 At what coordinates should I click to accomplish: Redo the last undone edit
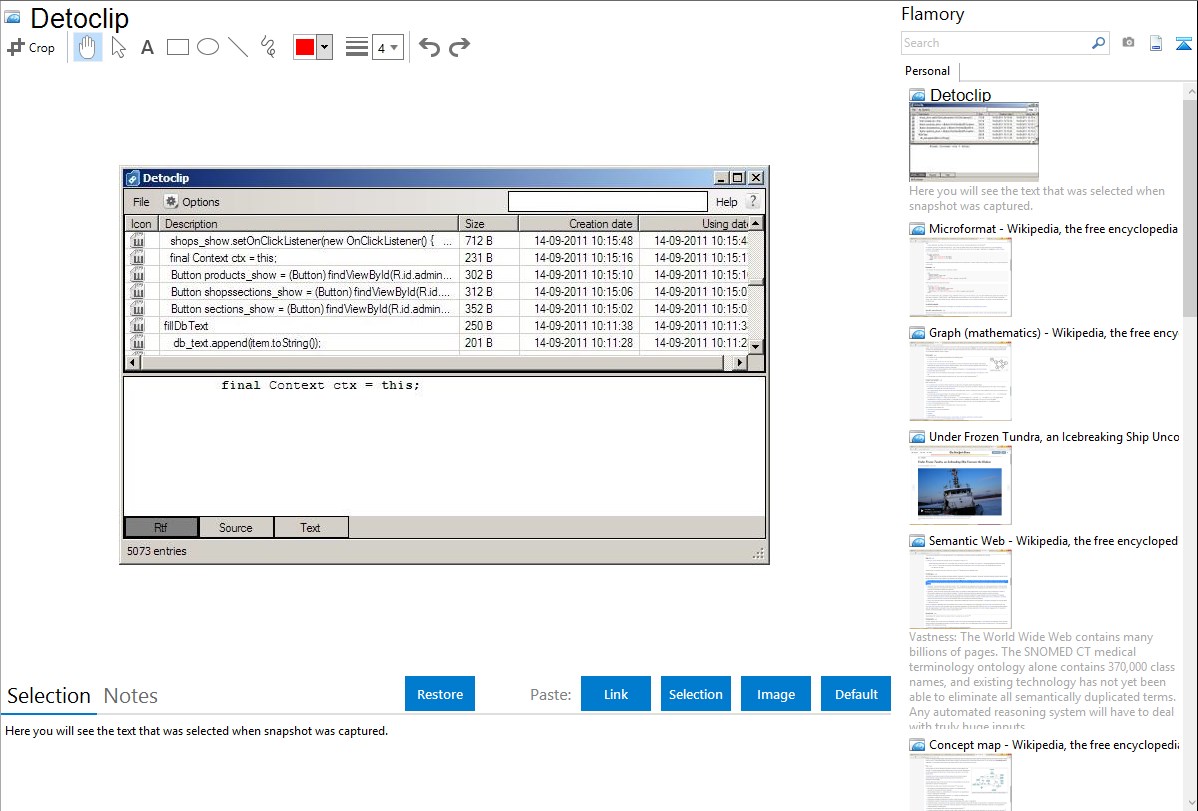point(459,47)
